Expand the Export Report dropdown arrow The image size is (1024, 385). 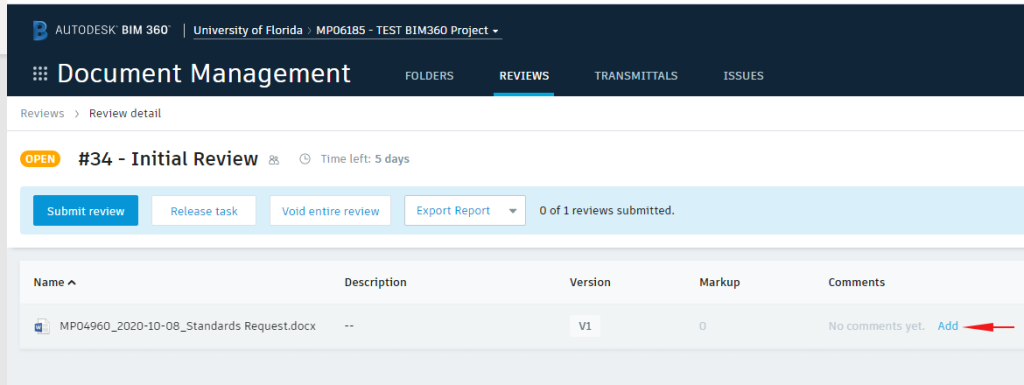click(x=513, y=211)
